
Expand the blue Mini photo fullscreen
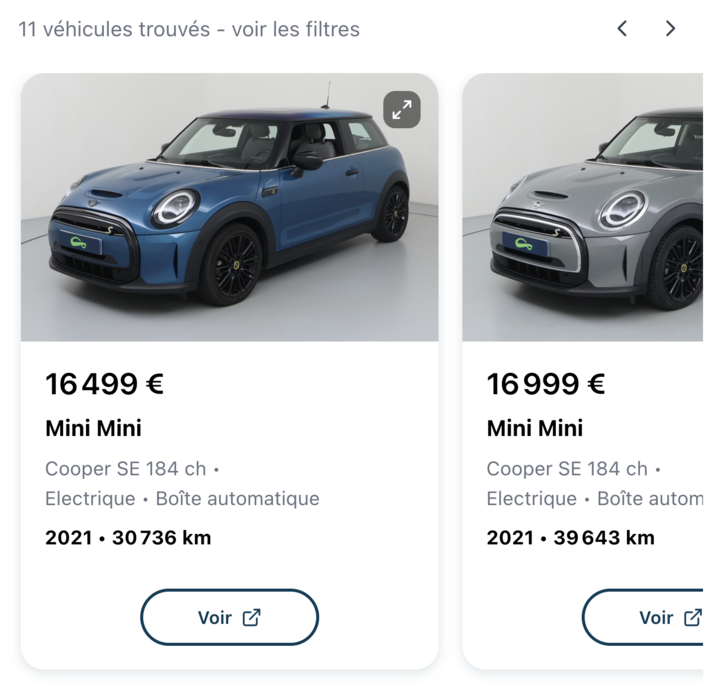tap(402, 110)
